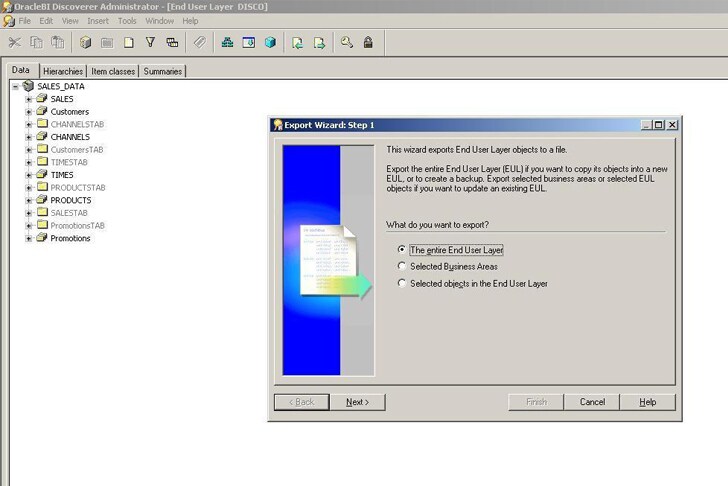Click the window with down-arrow toolbar icon
The image size is (728, 486).
[249, 43]
